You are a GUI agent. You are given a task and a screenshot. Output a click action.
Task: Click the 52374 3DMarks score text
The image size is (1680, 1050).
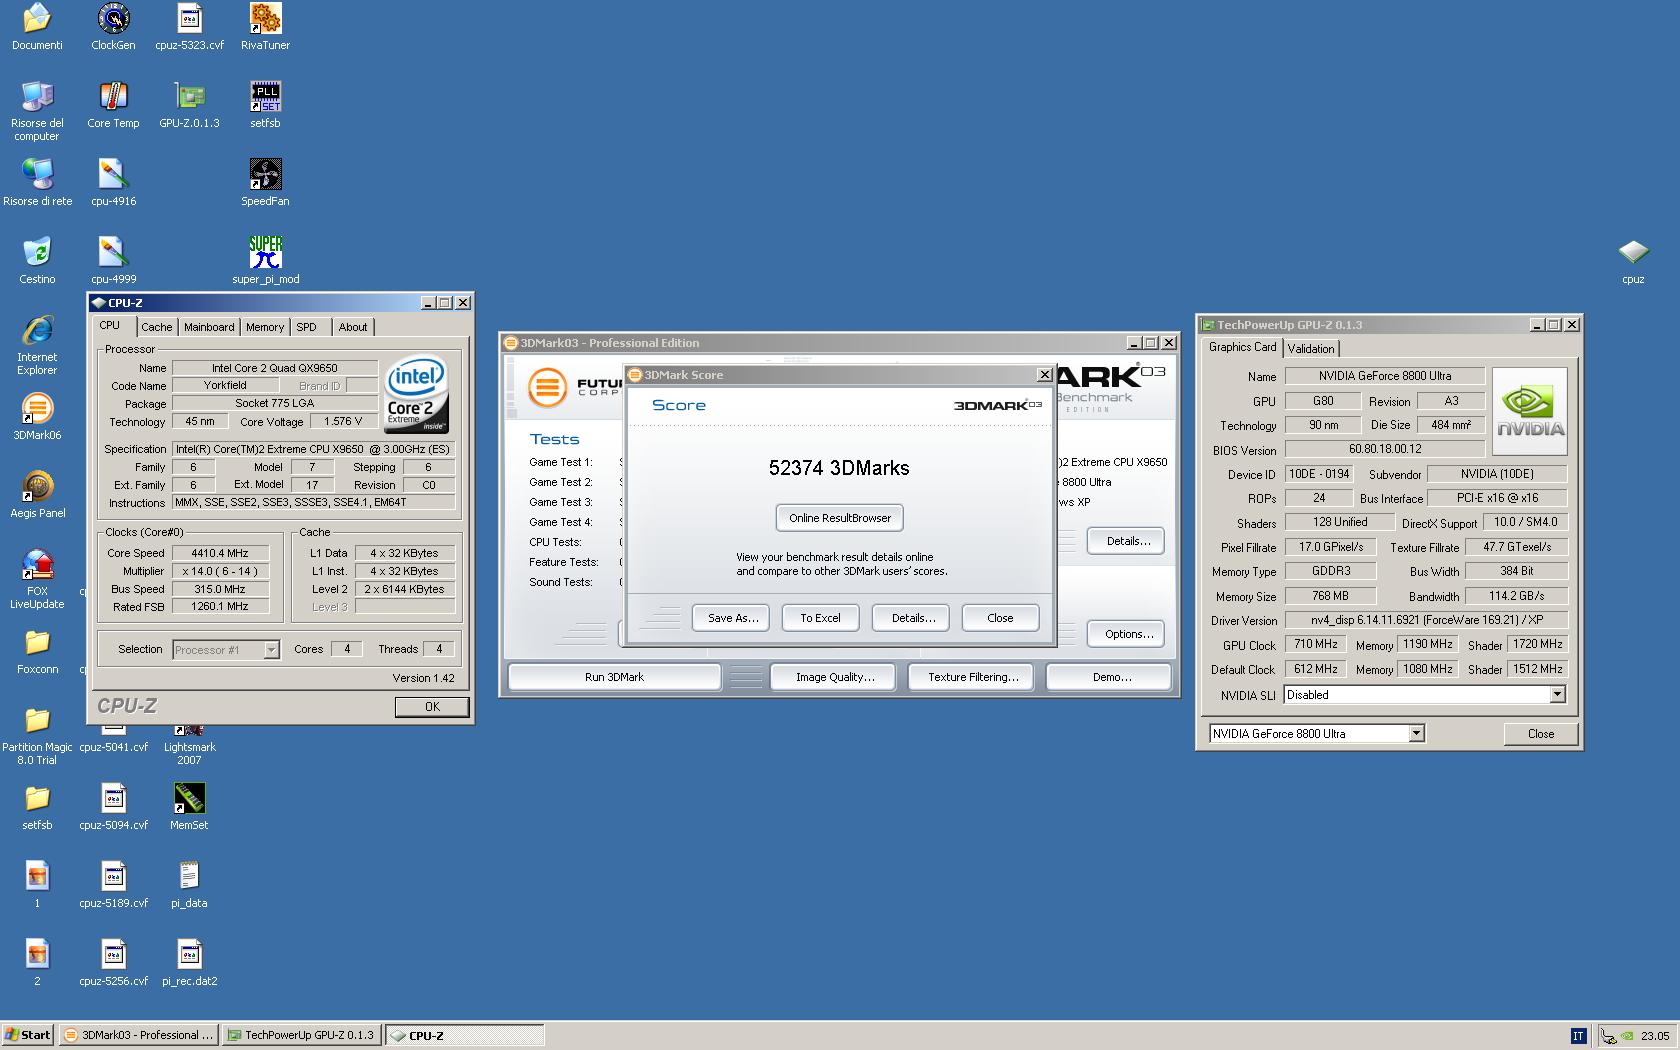(839, 468)
